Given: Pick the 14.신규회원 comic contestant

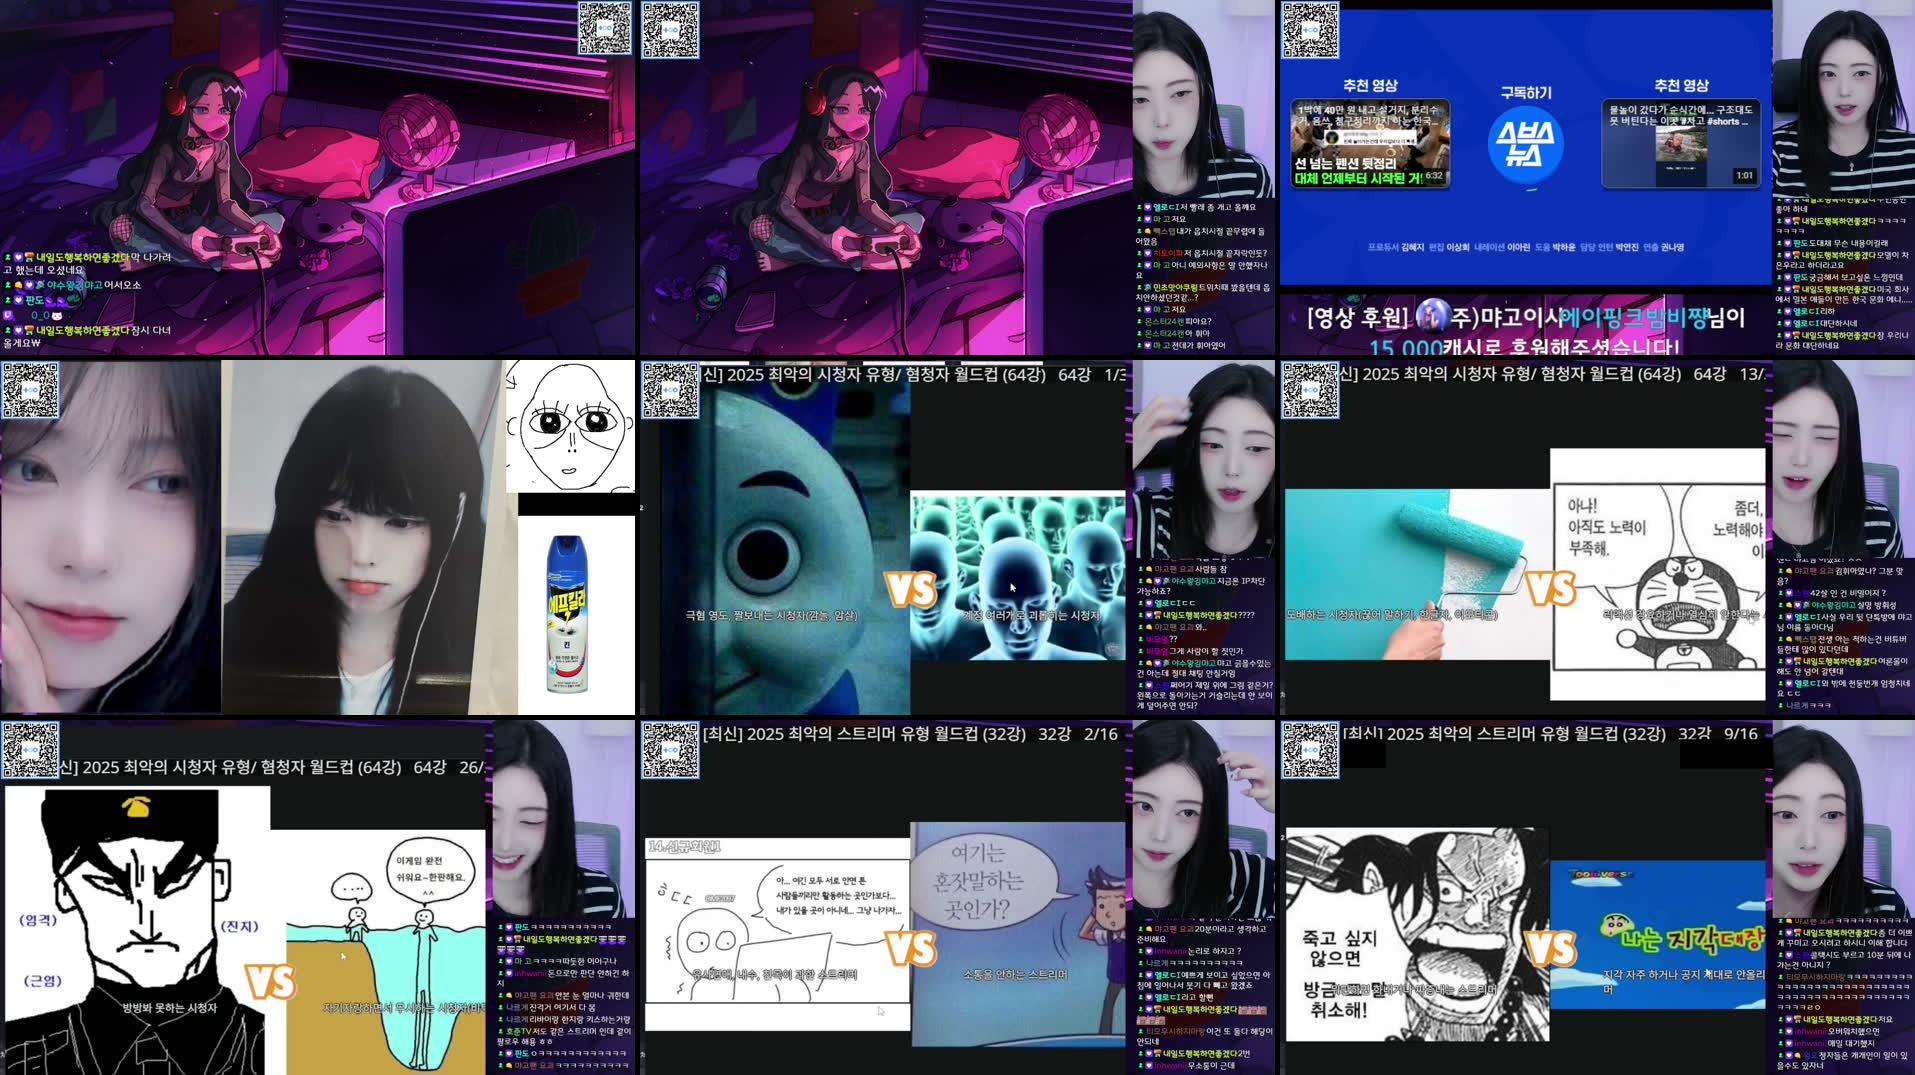Looking at the screenshot, I should point(778,934).
